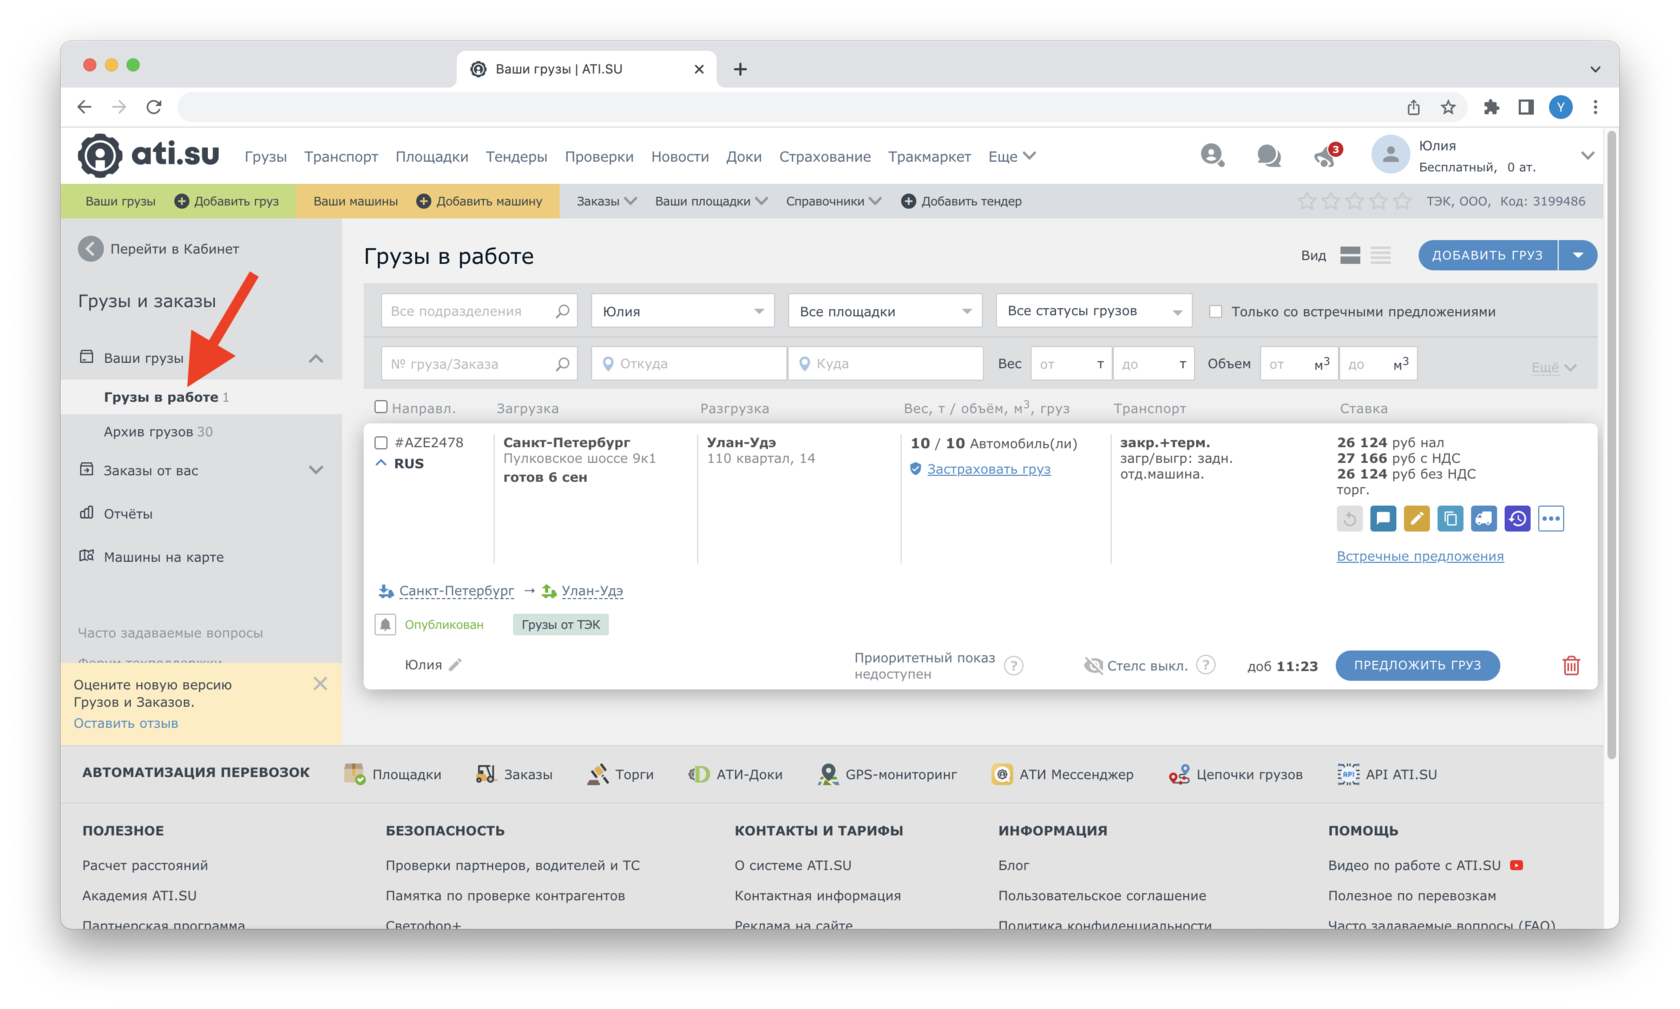Expand Заказы от вас sidebar section

click(x=316, y=470)
